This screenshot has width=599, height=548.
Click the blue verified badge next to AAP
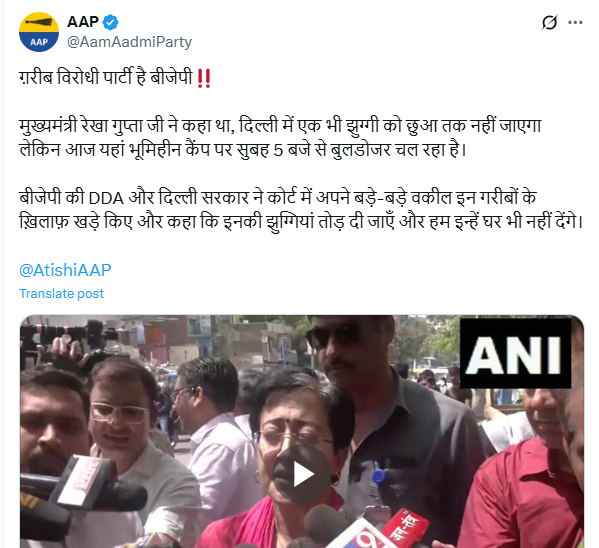point(111,22)
